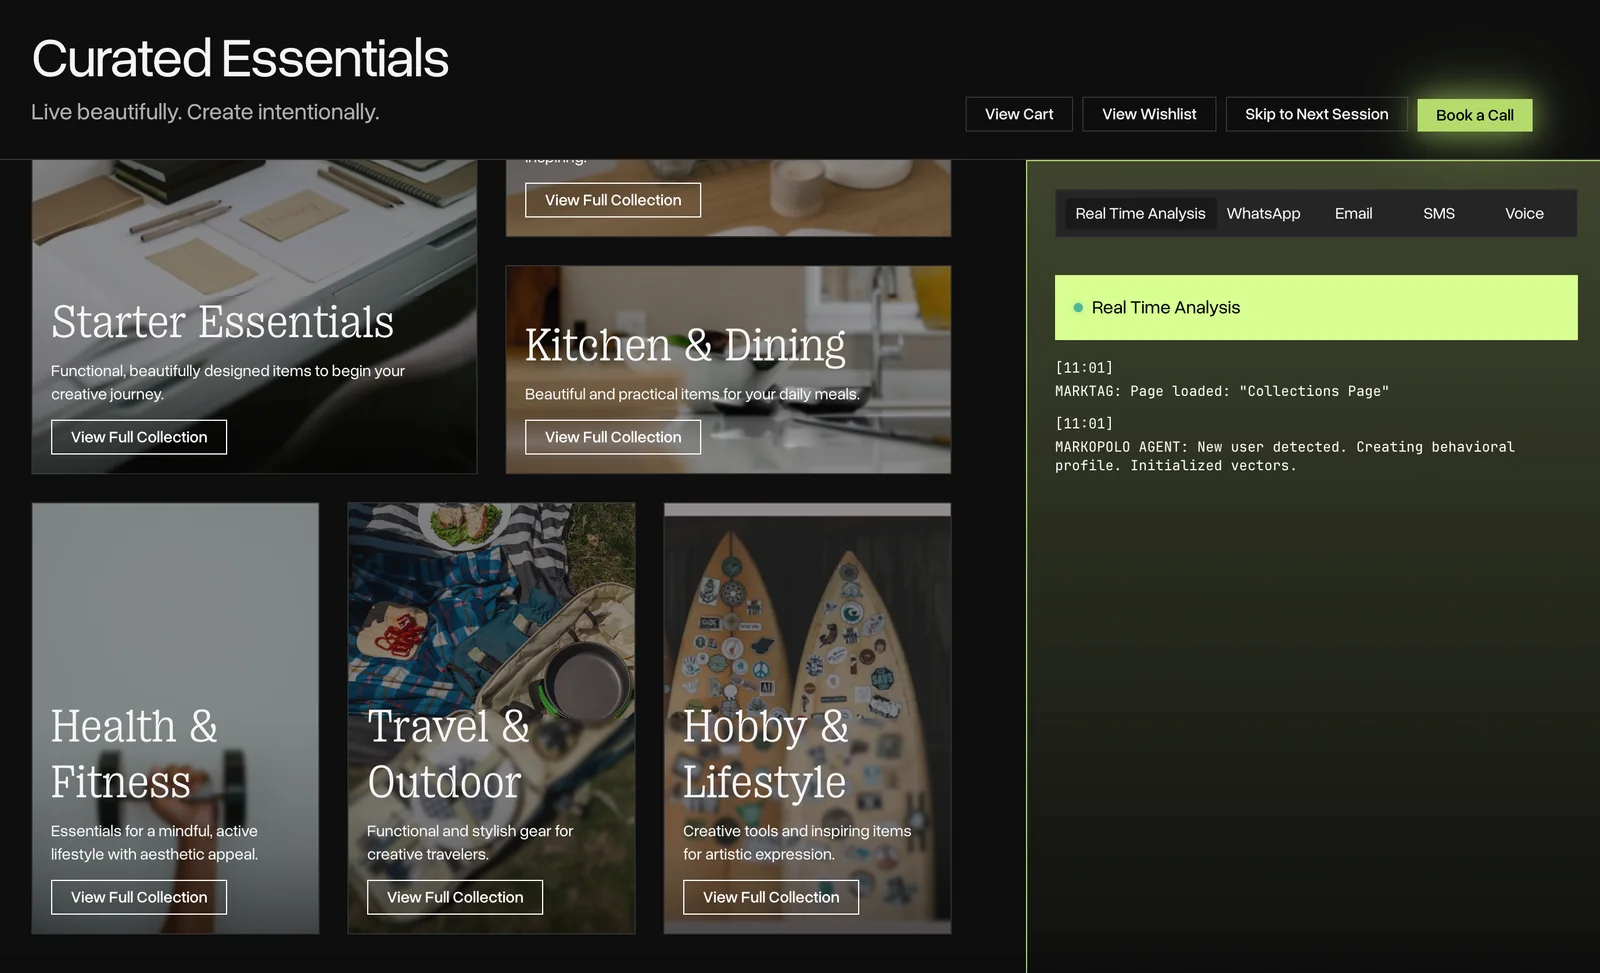Select the Voice tab
Viewport: 1600px width, 973px height.
tap(1524, 214)
